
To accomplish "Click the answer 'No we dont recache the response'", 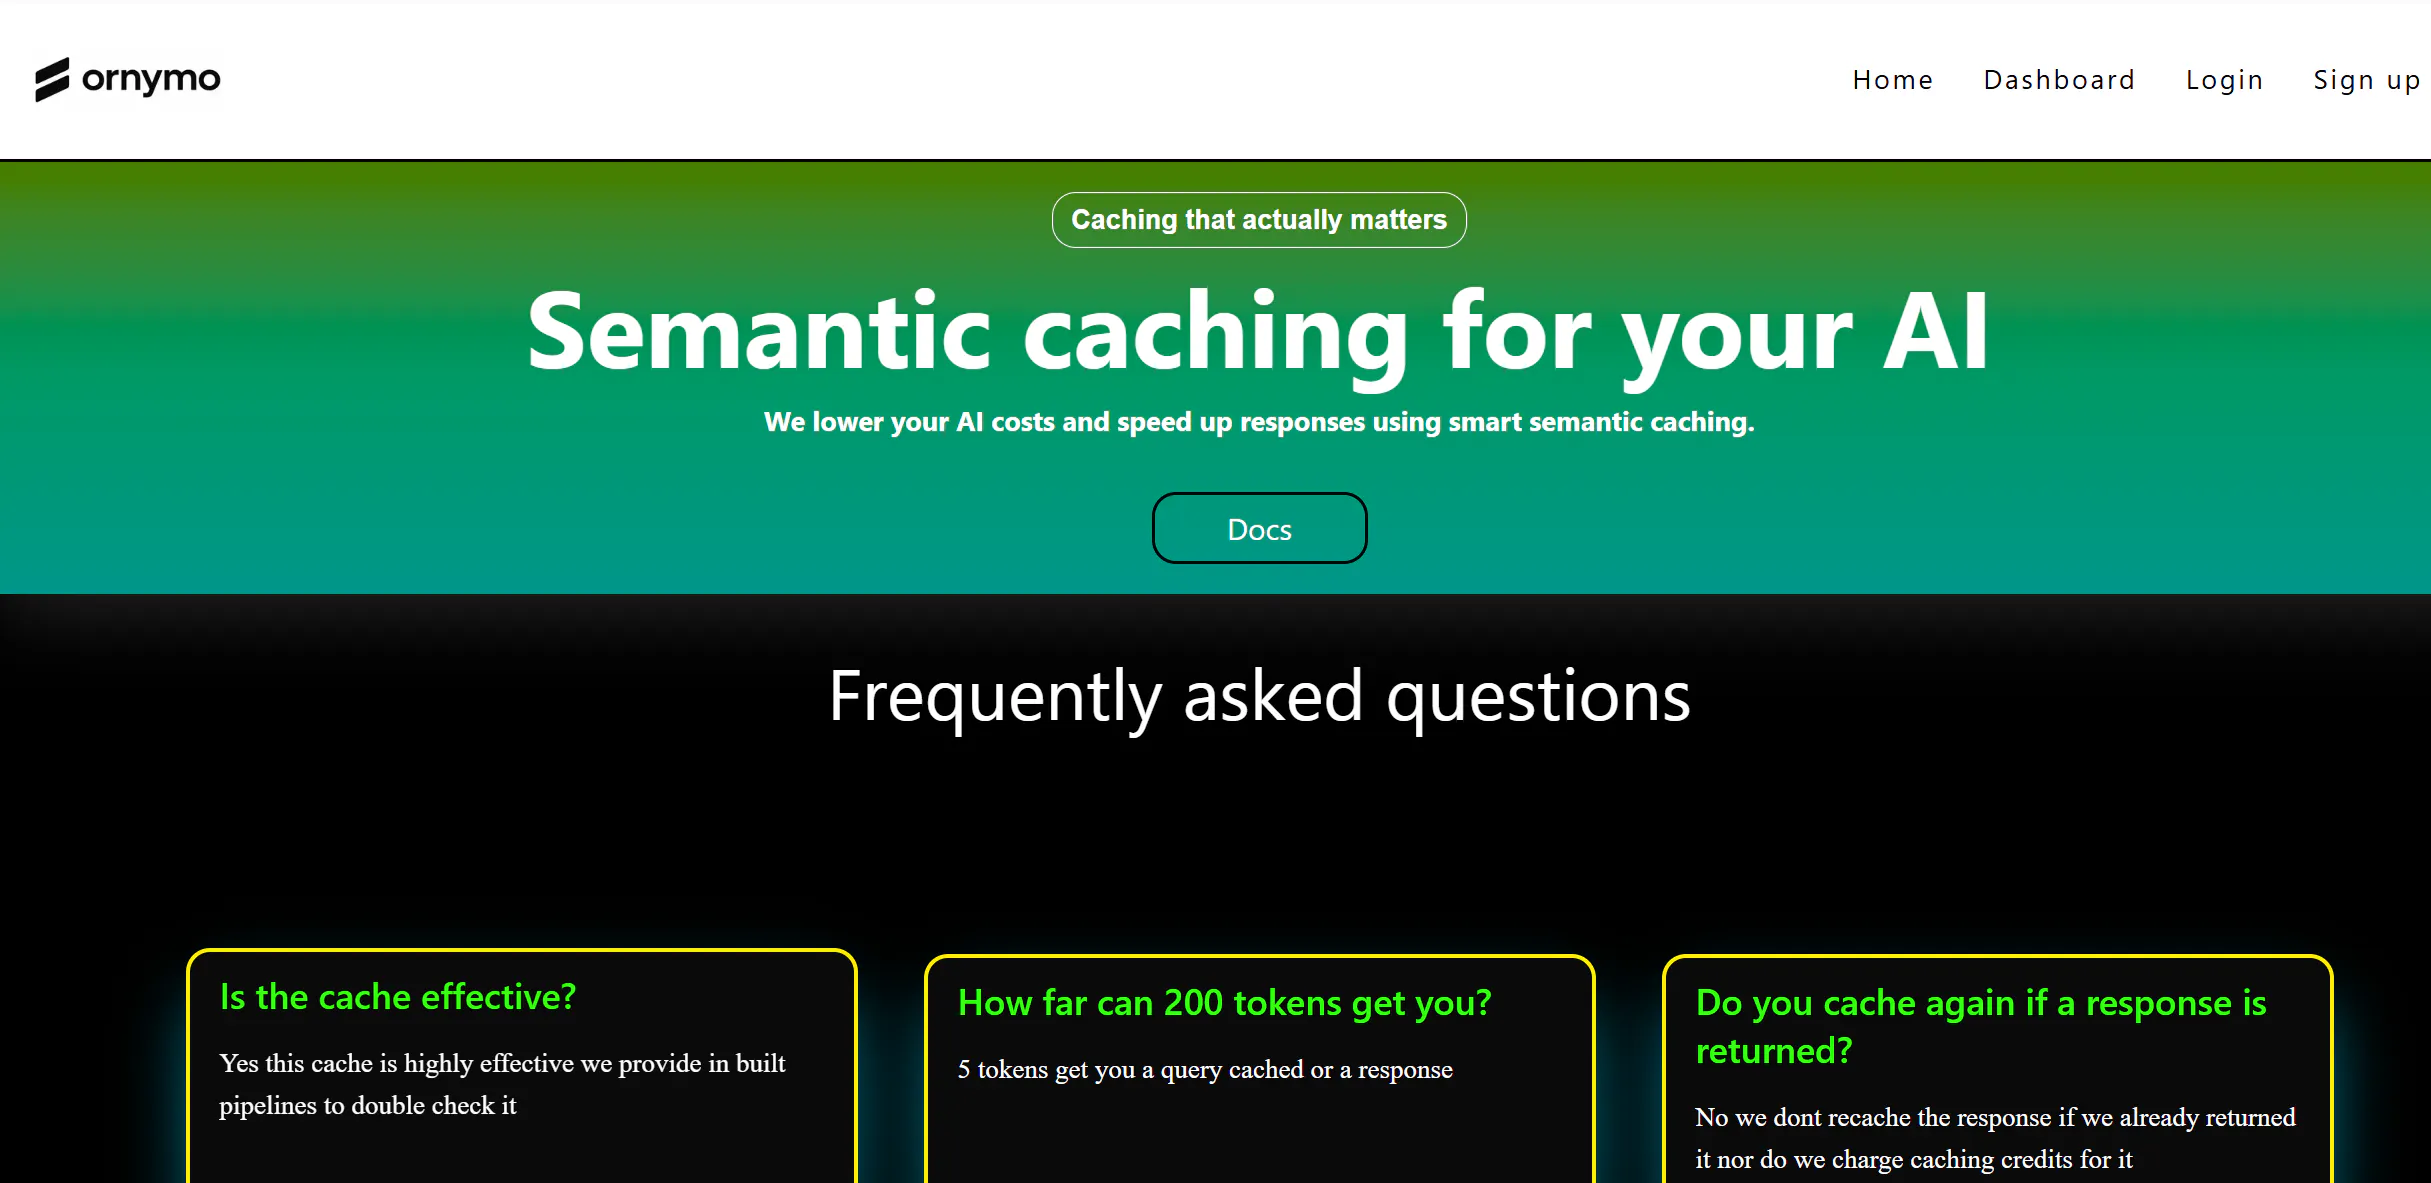I will (1995, 1138).
